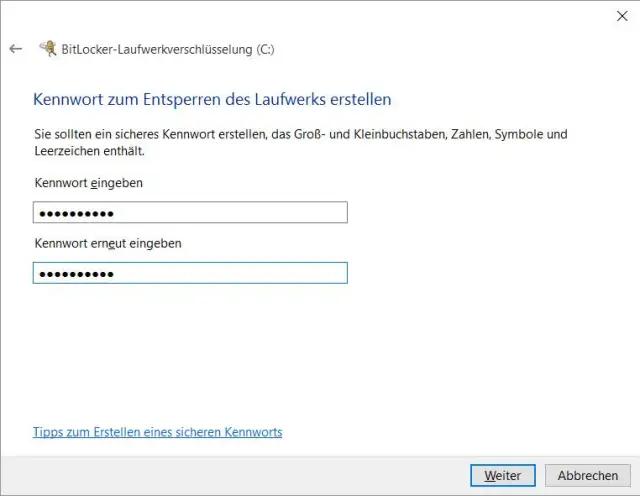Click the BitLocker keys icon in title
The width and height of the screenshot is (640, 496).
(x=47, y=48)
